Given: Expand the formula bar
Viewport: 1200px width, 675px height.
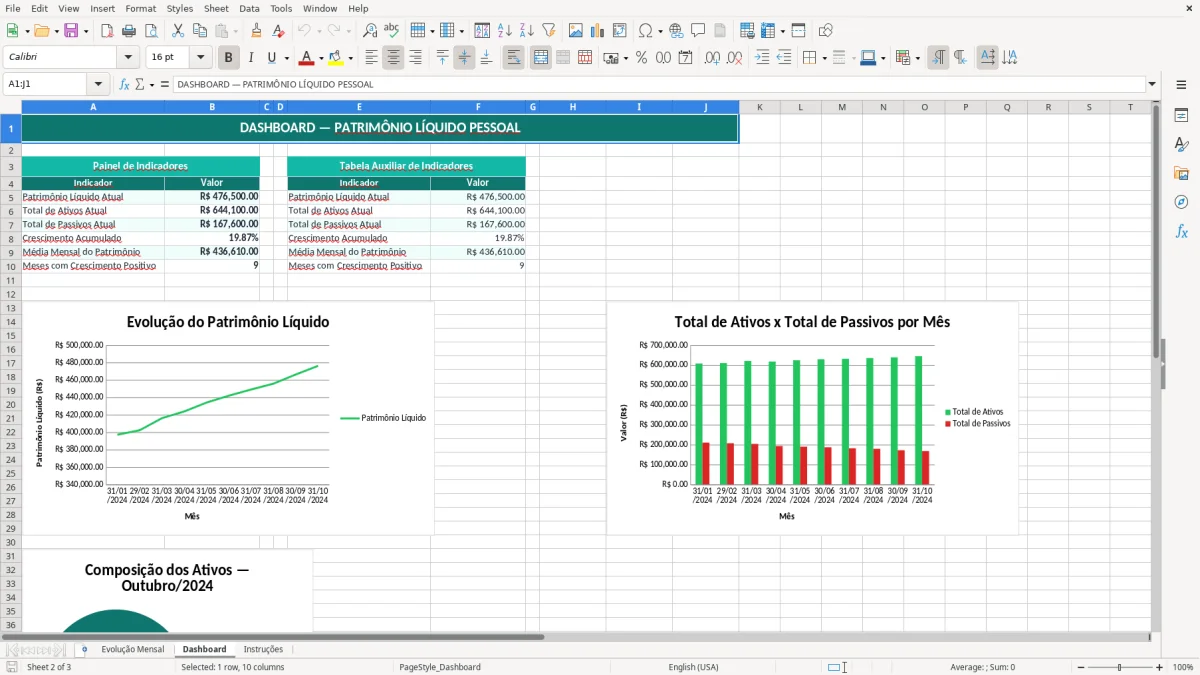Looking at the screenshot, I should 1153,84.
